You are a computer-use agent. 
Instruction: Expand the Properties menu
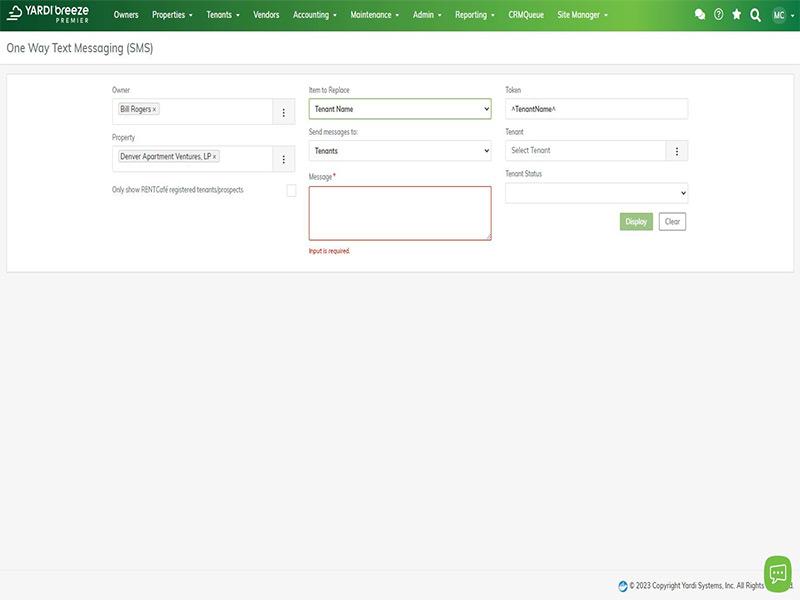(x=172, y=15)
